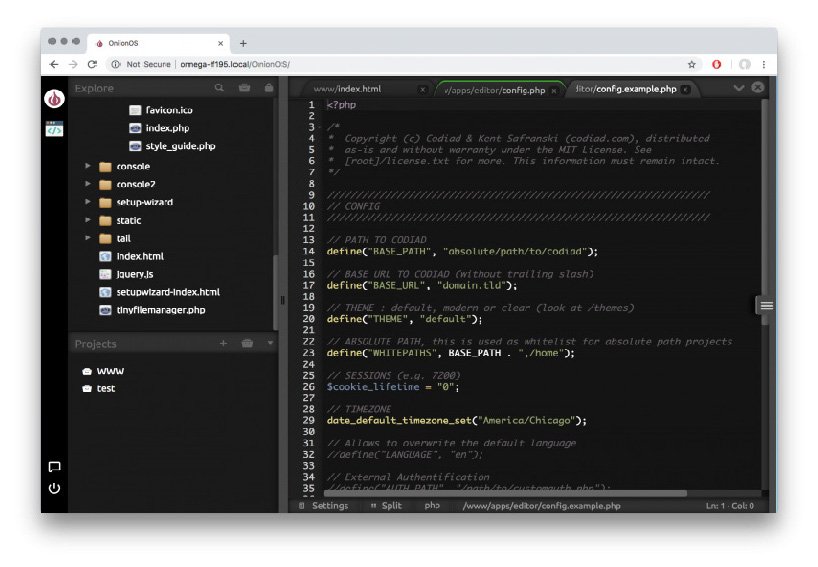Click the horizontal editor scrollbar

[x=505, y=493]
